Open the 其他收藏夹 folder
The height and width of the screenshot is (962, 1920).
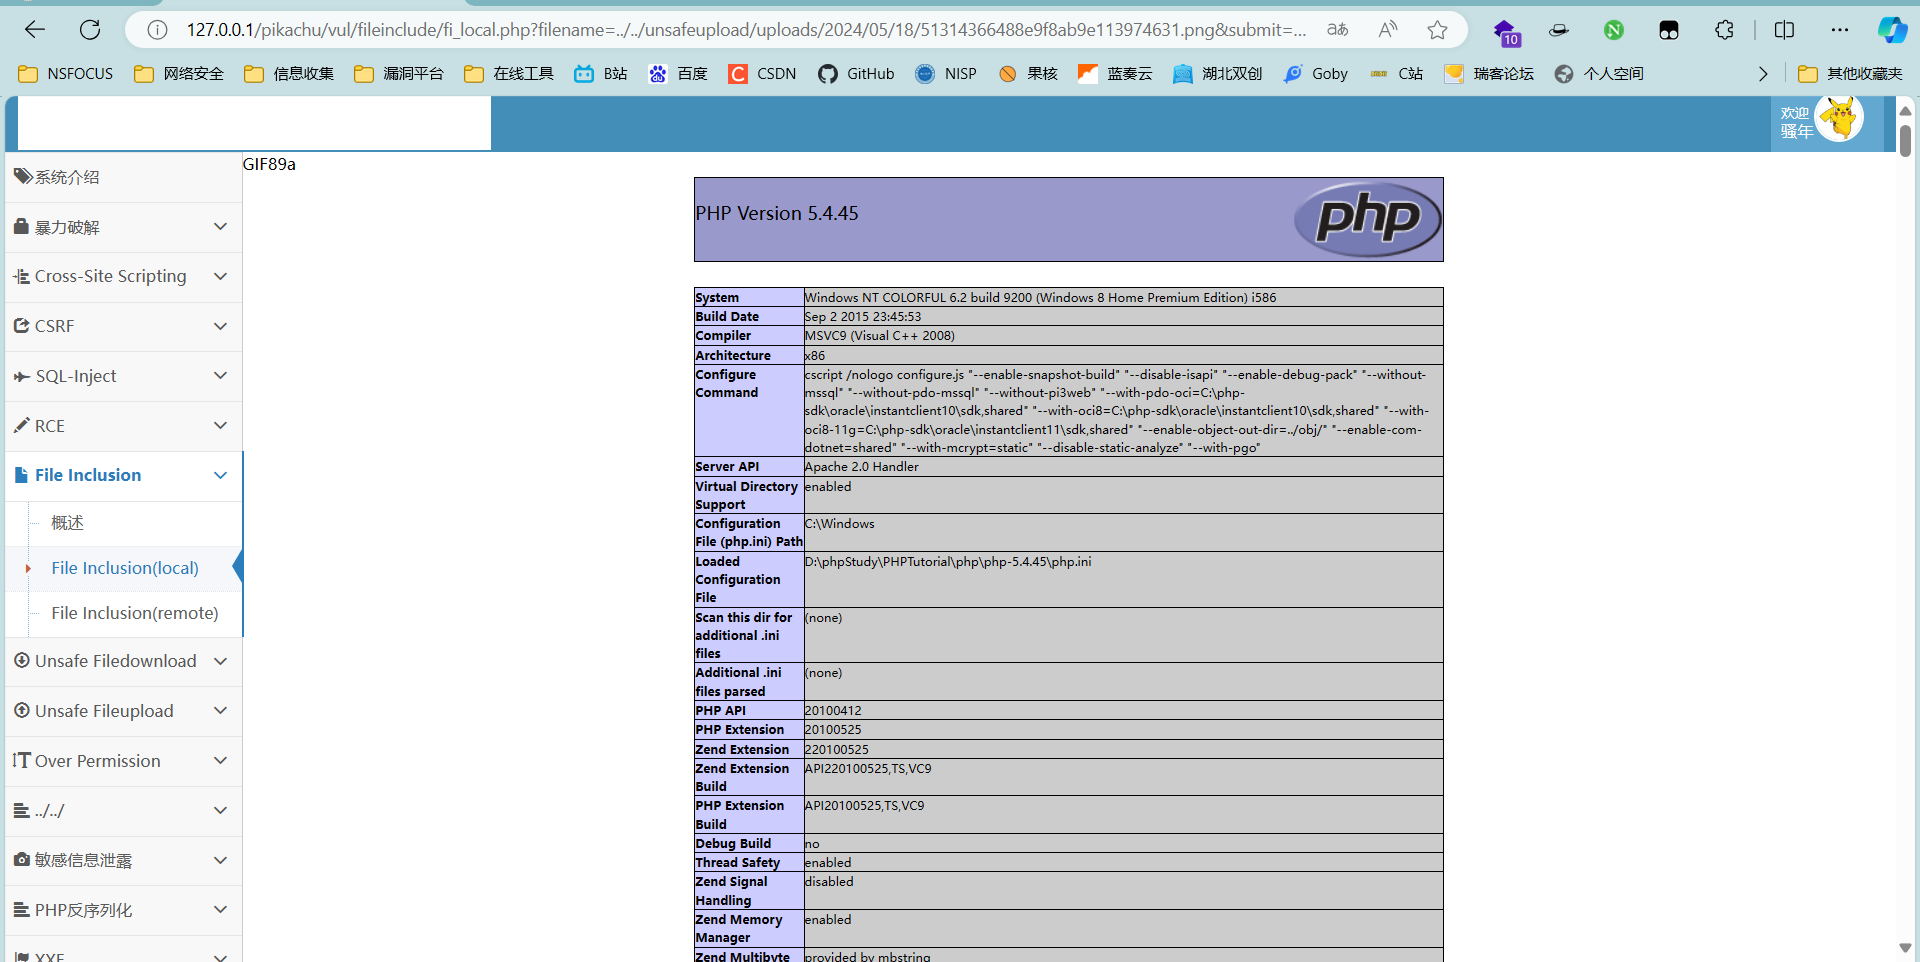pyautogui.click(x=1850, y=74)
